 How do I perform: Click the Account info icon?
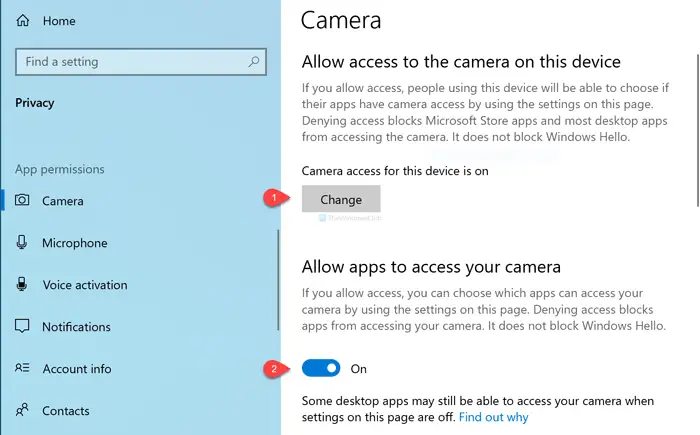[x=23, y=369]
